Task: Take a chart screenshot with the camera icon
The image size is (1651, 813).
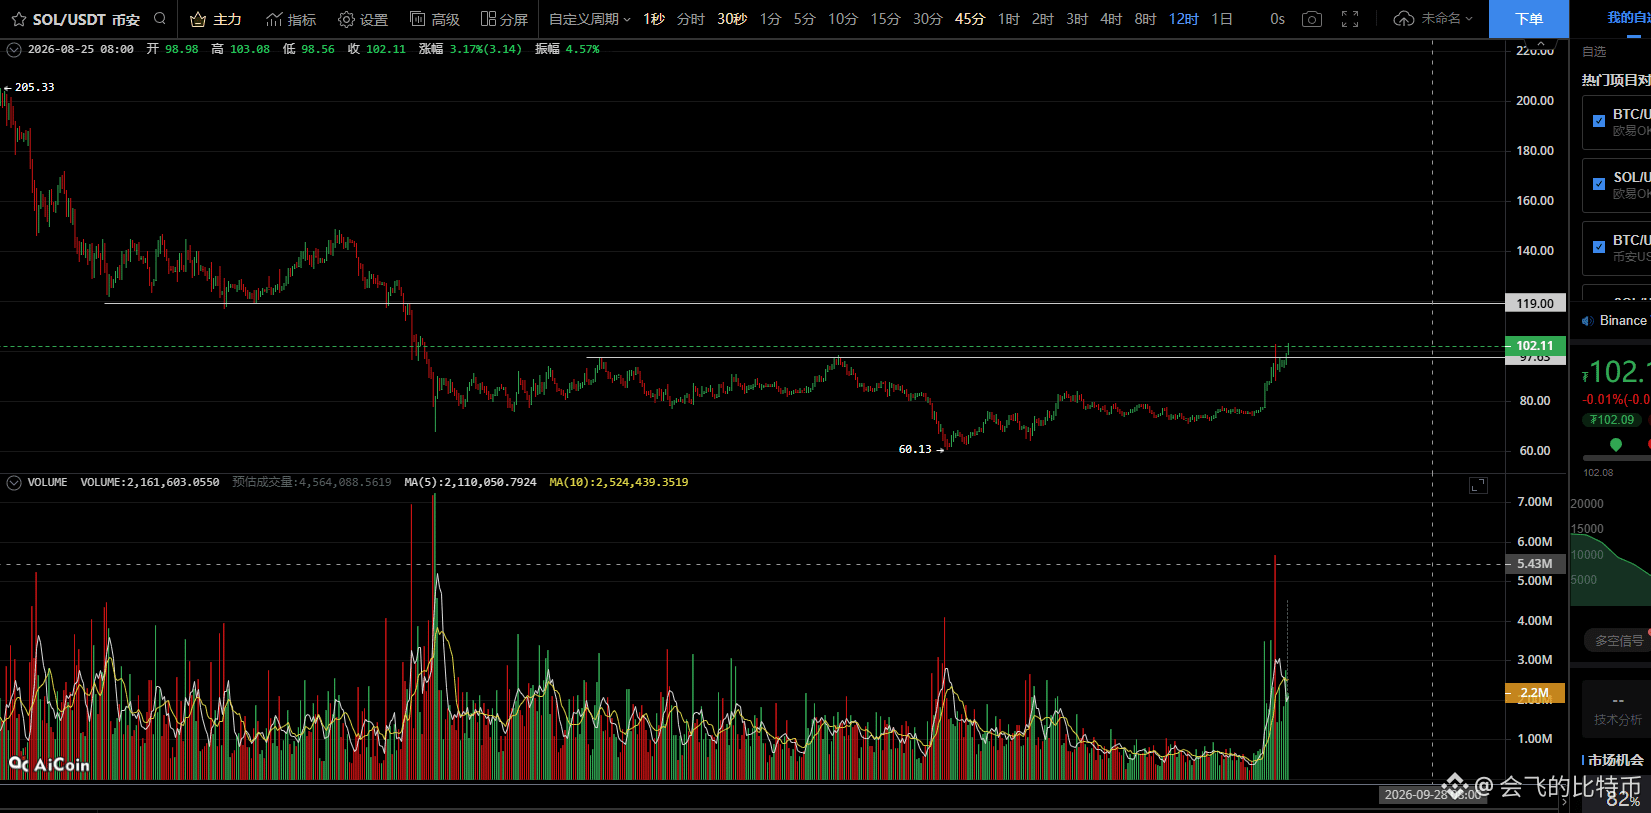Action: tap(1312, 19)
